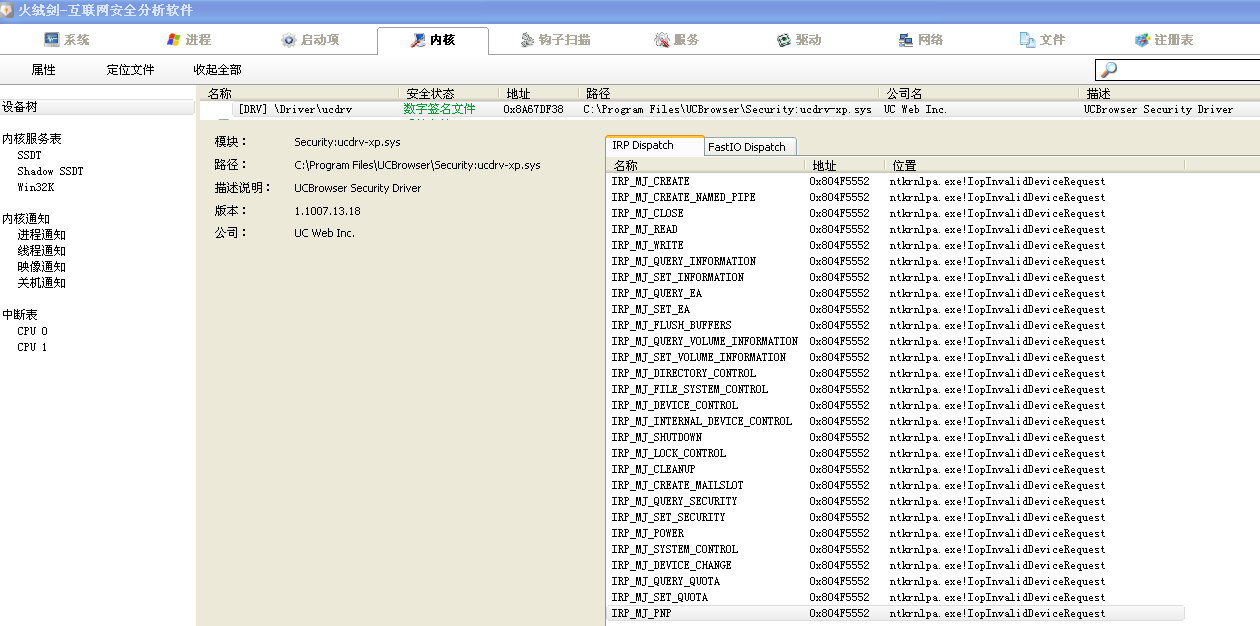Select the IRP_MJ_POWER row
Screen dimensions: 1260x626
895,533
